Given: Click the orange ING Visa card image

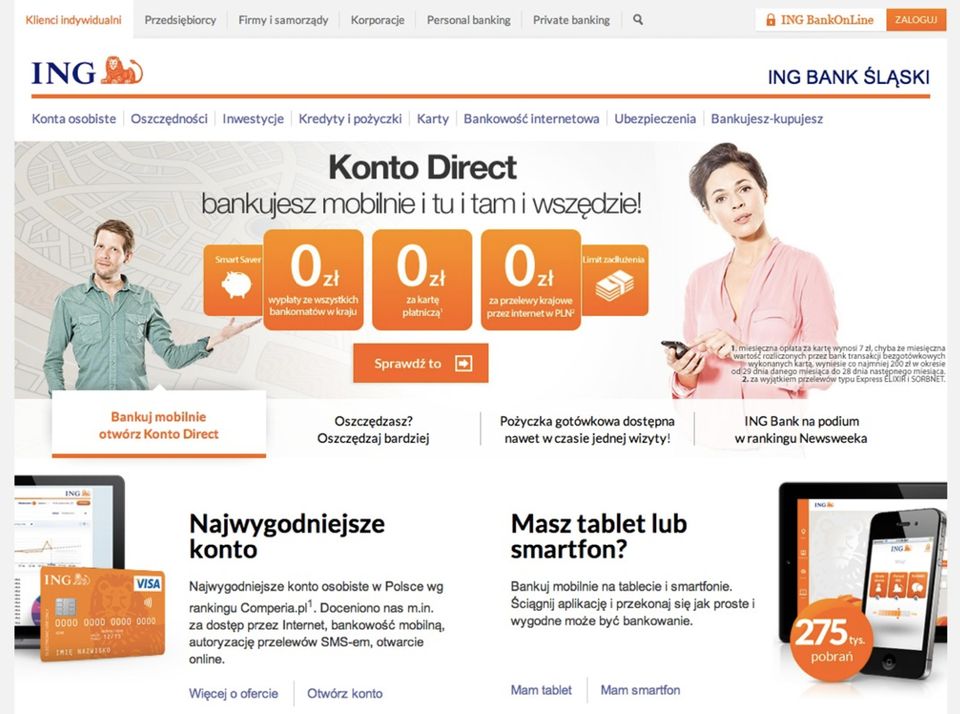Looking at the screenshot, I should tap(102, 614).
